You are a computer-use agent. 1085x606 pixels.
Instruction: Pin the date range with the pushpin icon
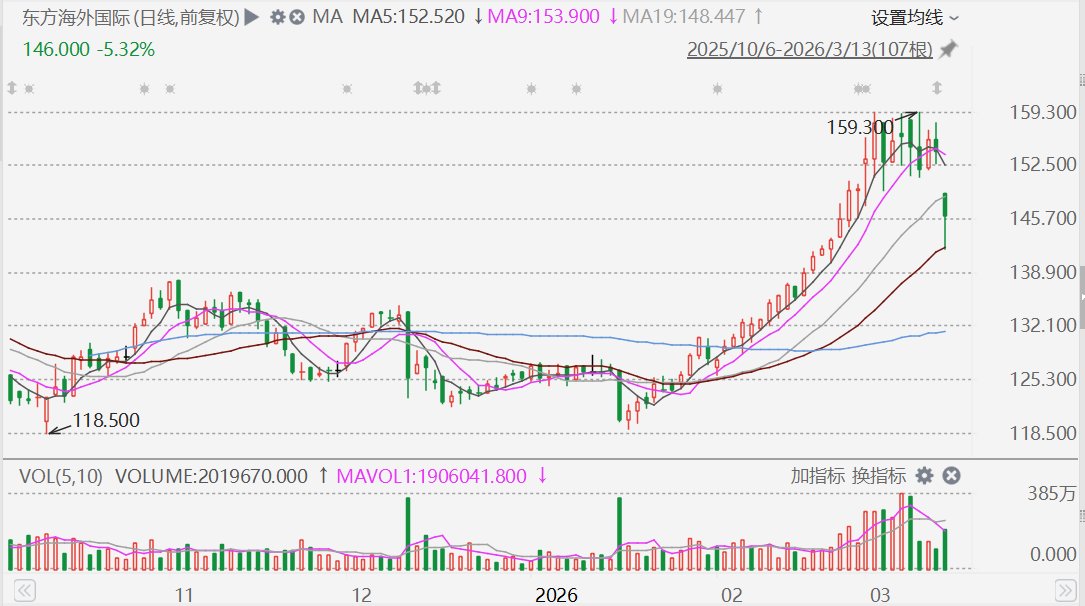coord(948,49)
